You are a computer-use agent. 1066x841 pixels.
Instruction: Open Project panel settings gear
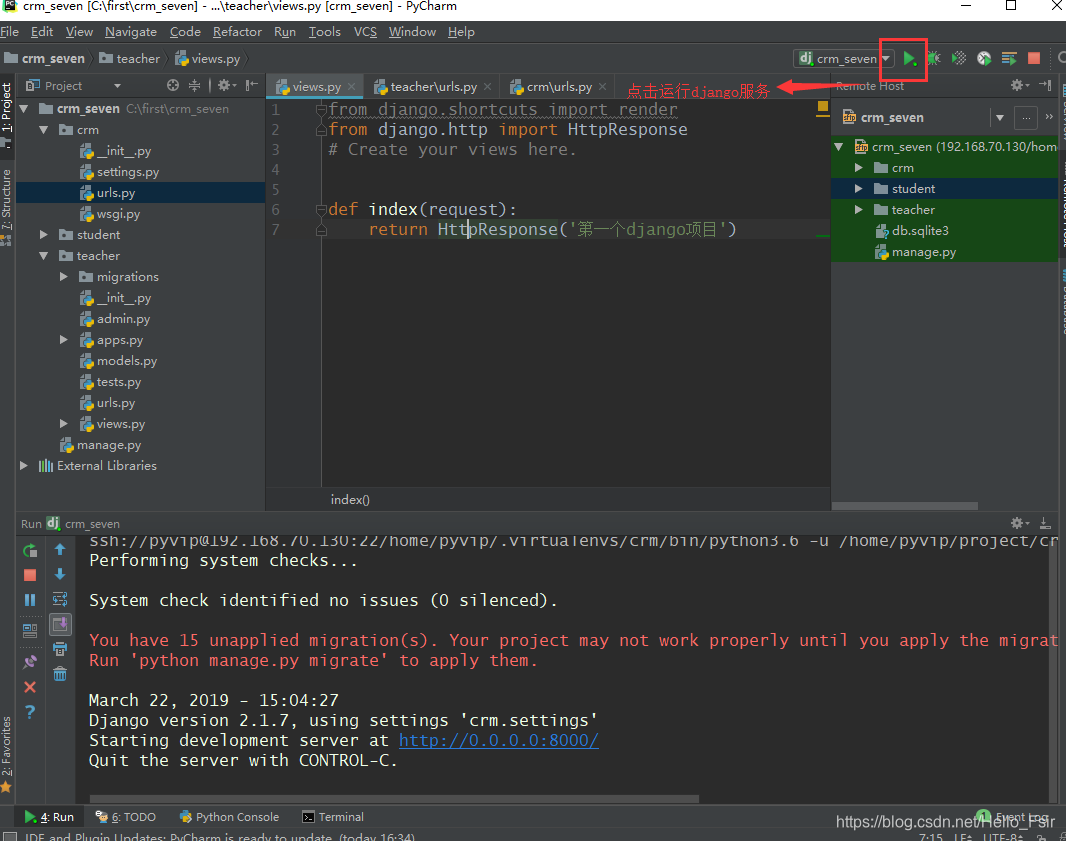[225, 85]
